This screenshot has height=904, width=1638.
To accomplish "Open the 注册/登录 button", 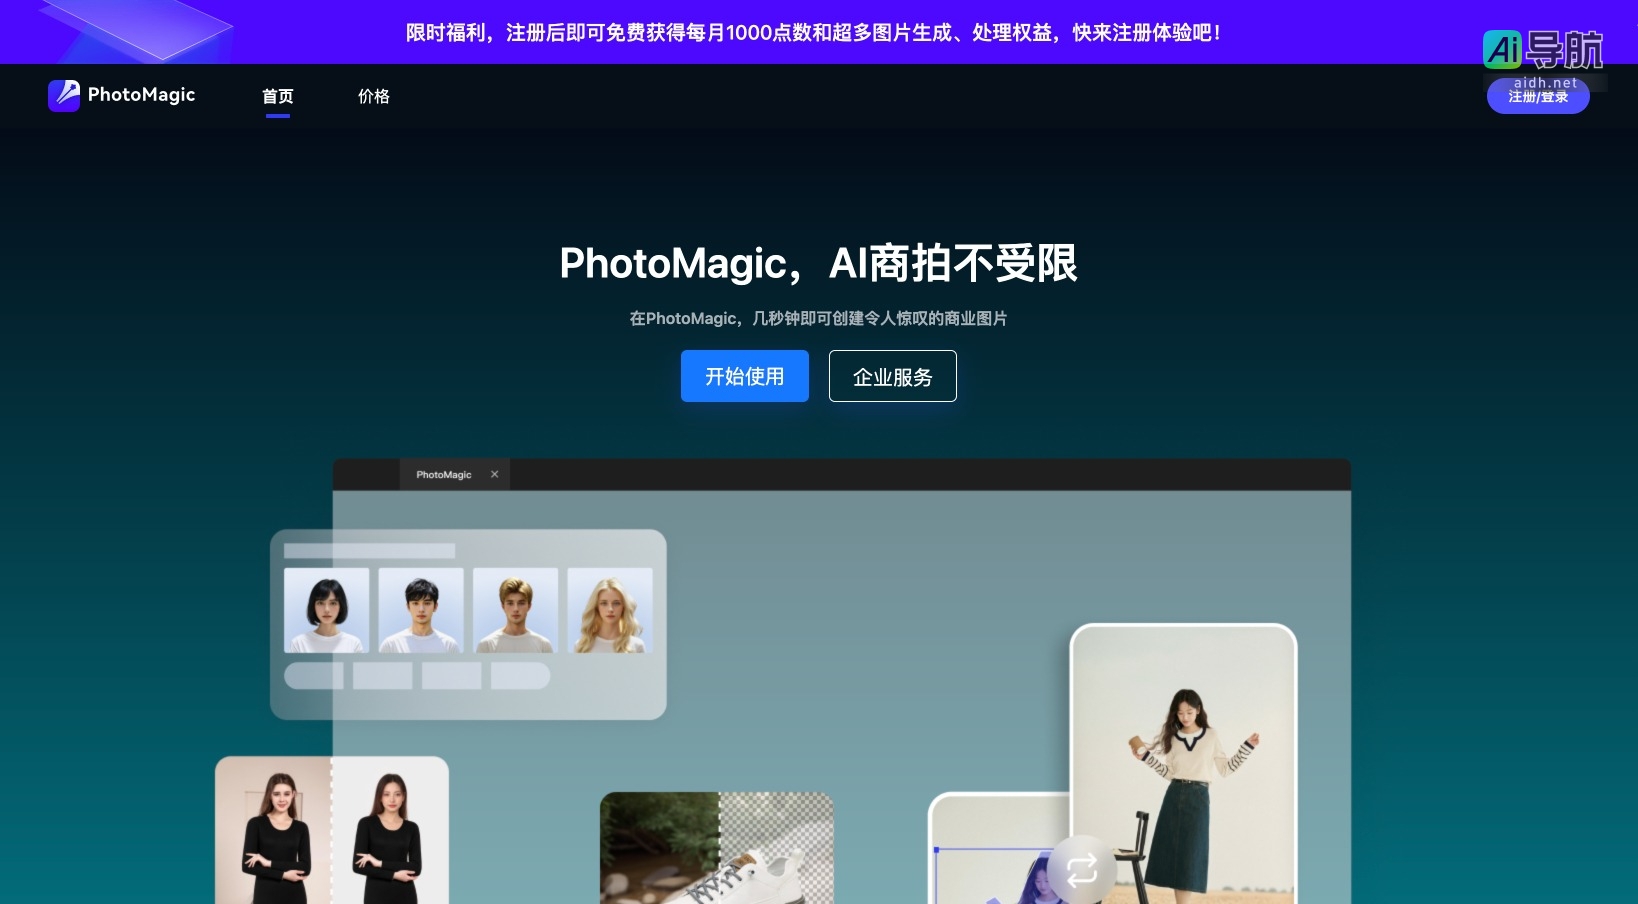I will [1537, 98].
